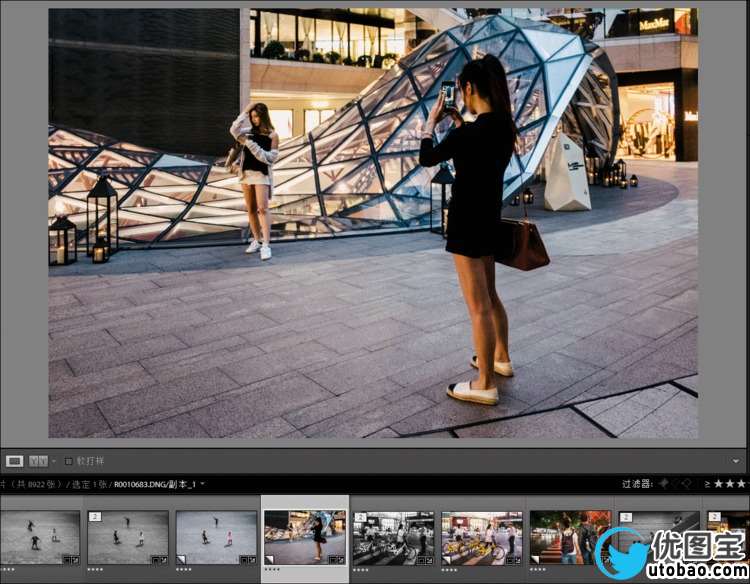Switch to Loupe view button
750x584 pixels.
click(x=14, y=461)
